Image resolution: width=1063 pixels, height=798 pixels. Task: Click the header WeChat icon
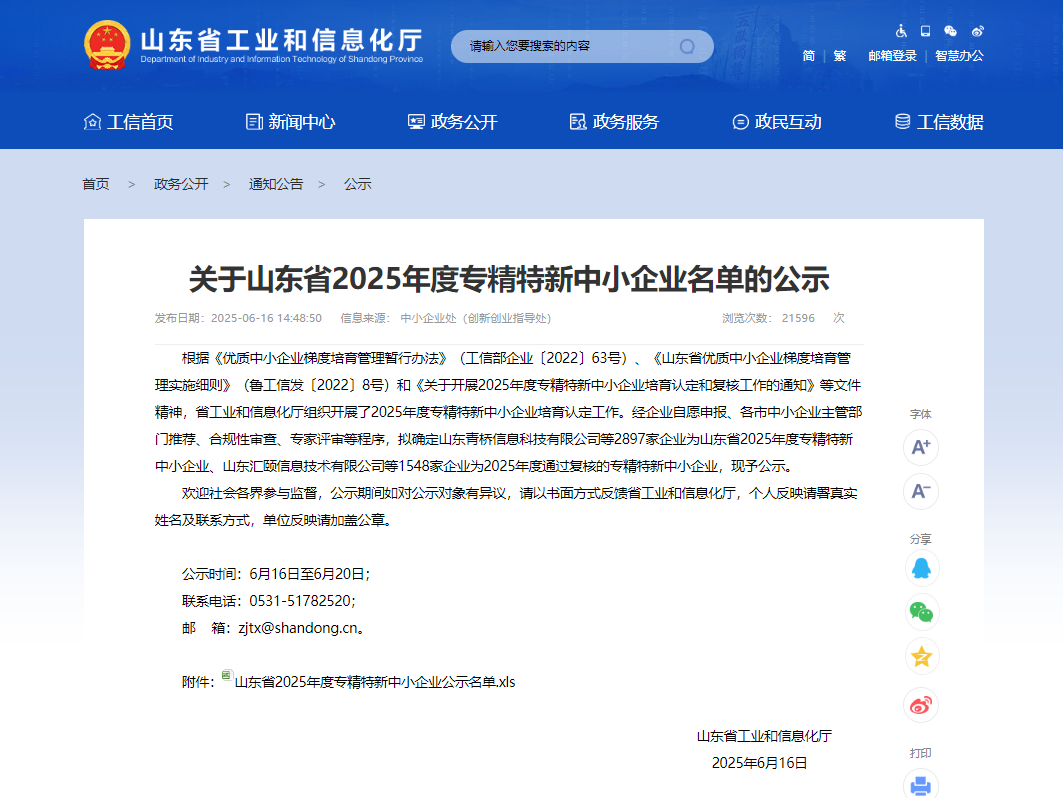(x=950, y=31)
